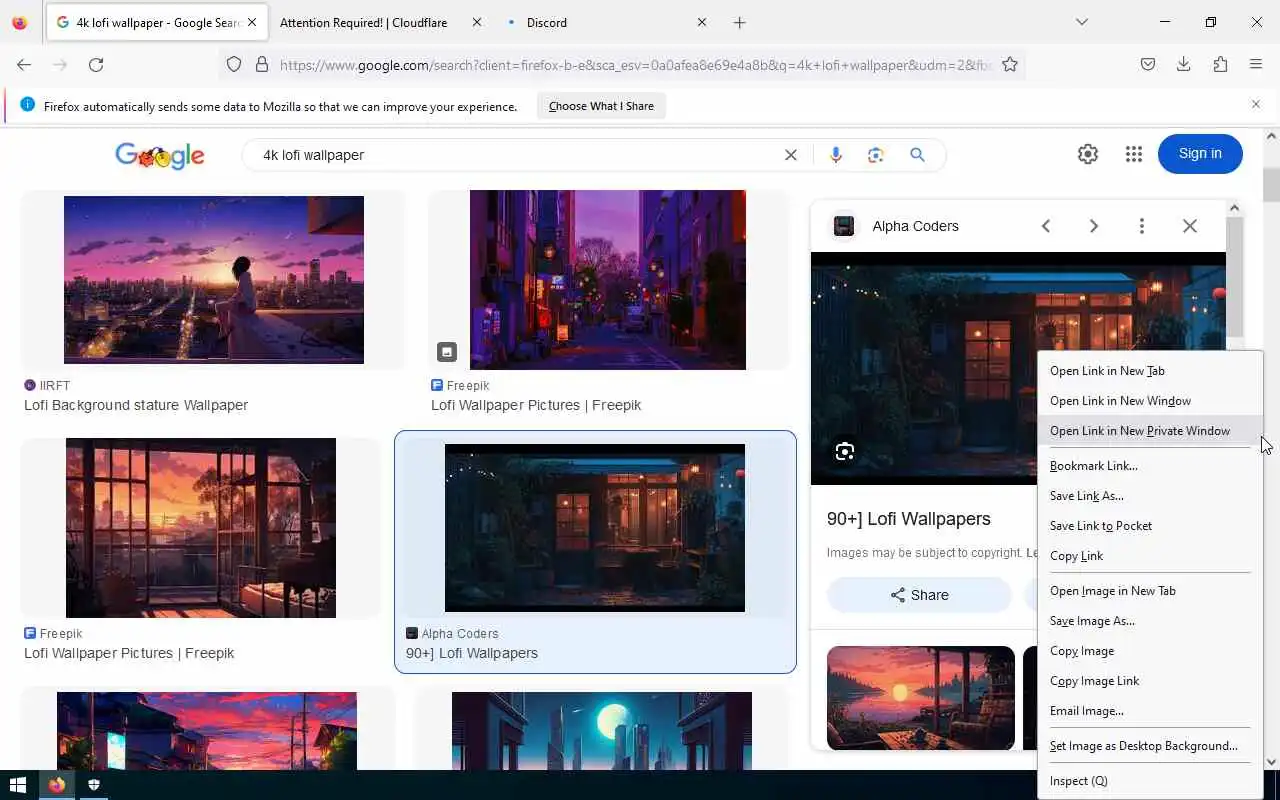The image size is (1280, 800).
Task: Select Save Link to Pocket
Action: [x=1150, y=526]
